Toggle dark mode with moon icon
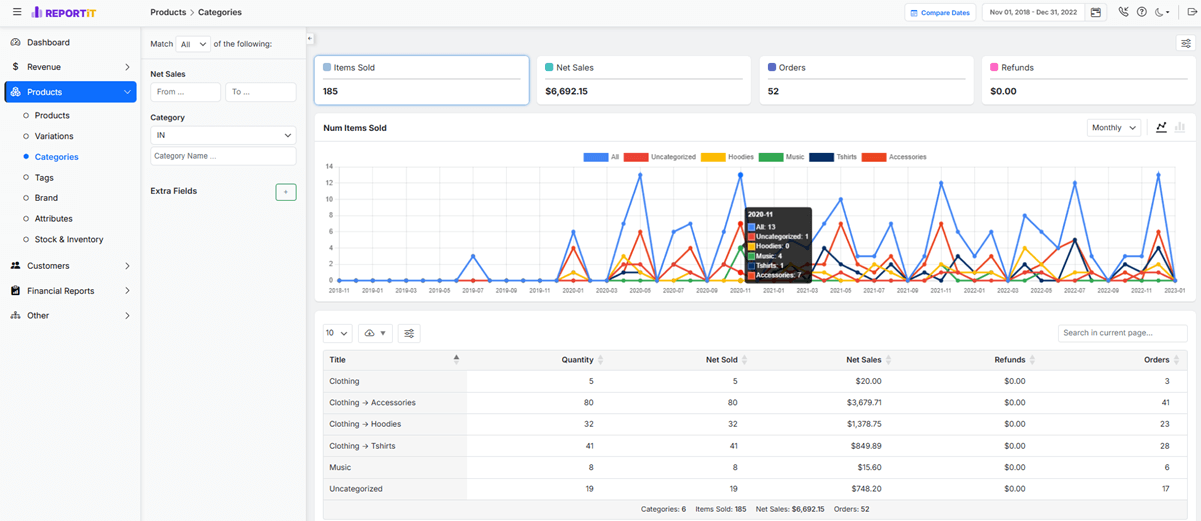Screen dimensions: 1201x521 1162,13
